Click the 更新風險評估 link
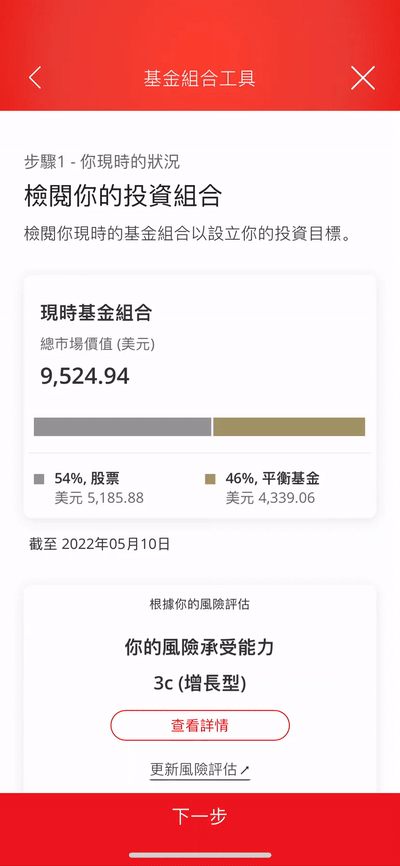This screenshot has width=400, height=866. click(x=193, y=769)
